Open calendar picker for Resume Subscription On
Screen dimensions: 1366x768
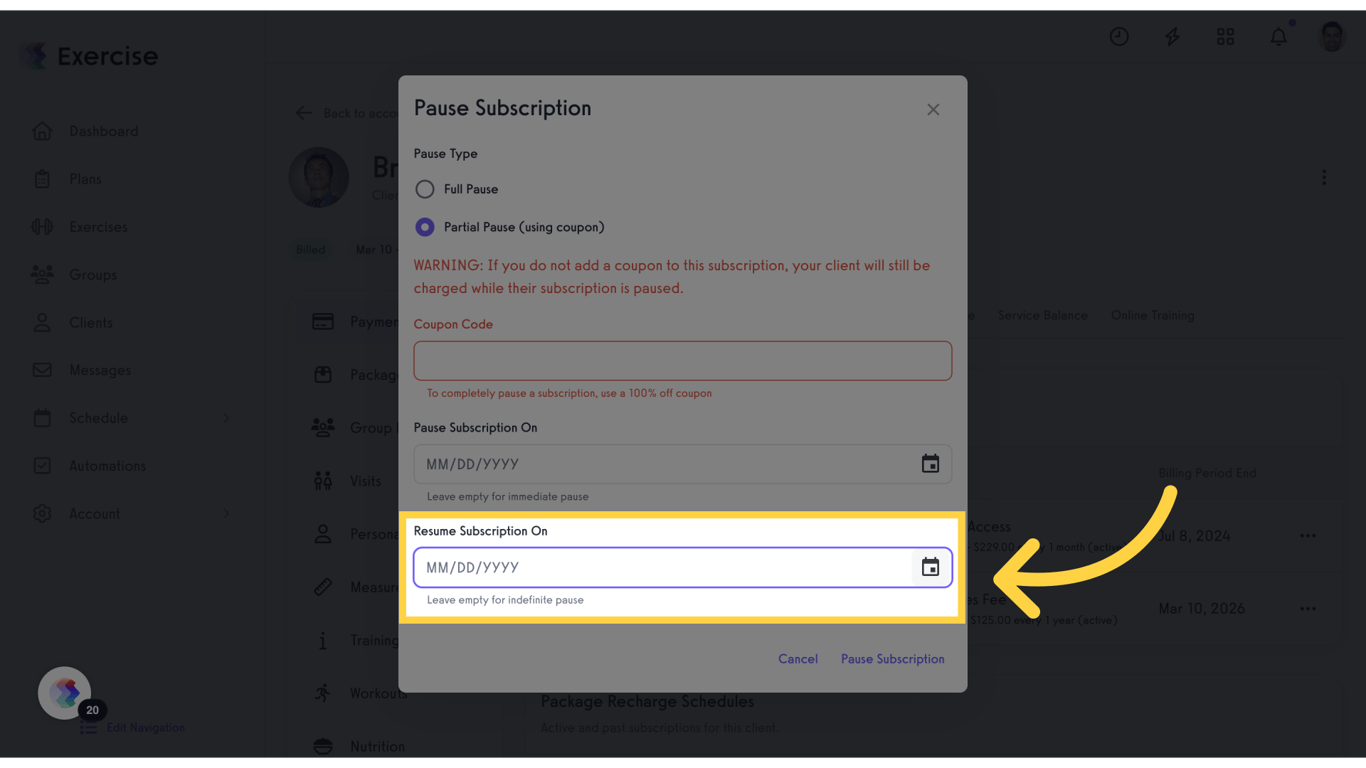pyautogui.click(x=930, y=567)
